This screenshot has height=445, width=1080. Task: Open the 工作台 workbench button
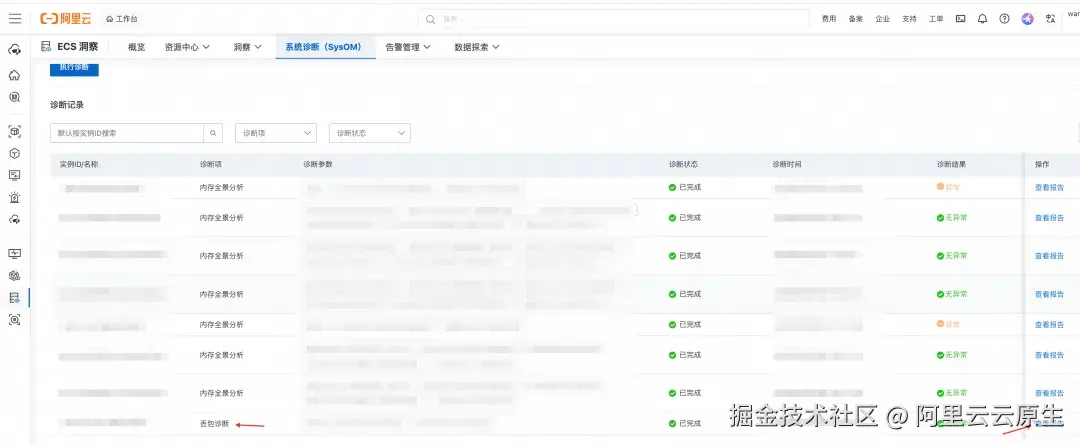coord(121,19)
